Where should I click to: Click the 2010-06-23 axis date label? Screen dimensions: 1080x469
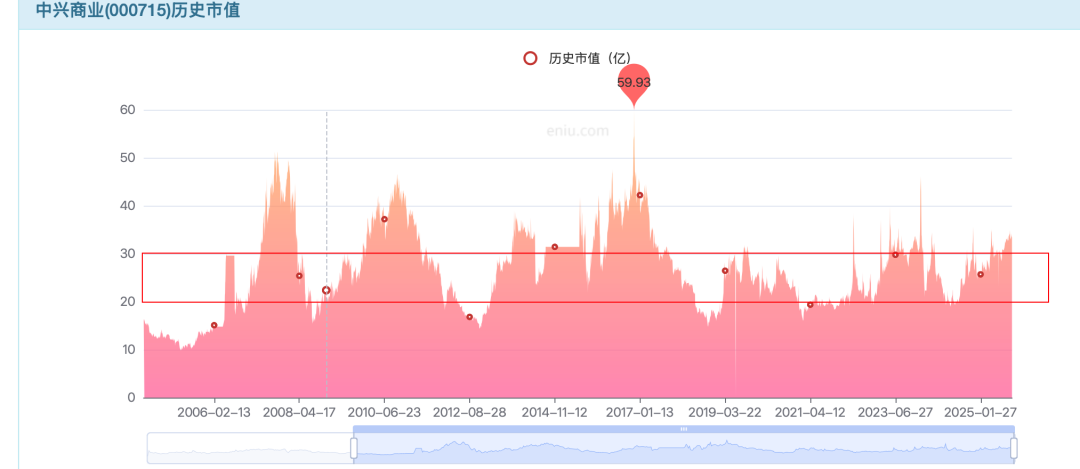tap(384, 413)
